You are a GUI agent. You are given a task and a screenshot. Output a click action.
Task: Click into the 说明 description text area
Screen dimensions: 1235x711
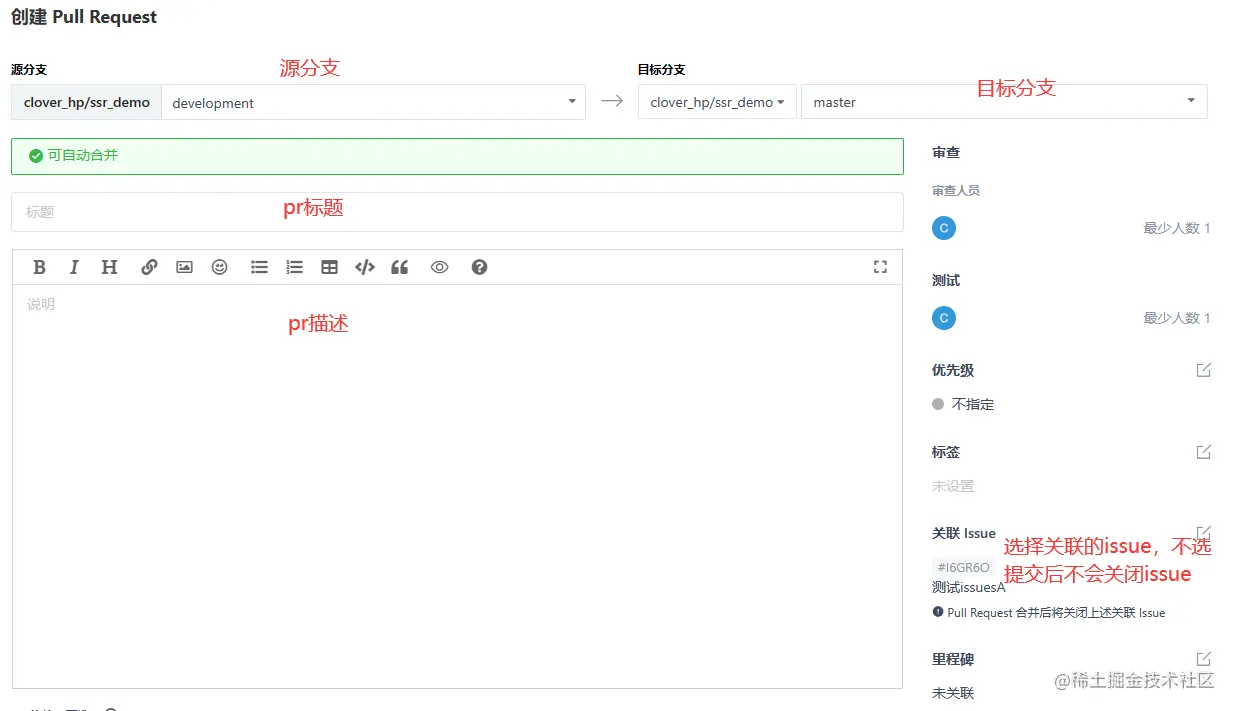pyautogui.click(x=457, y=486)
